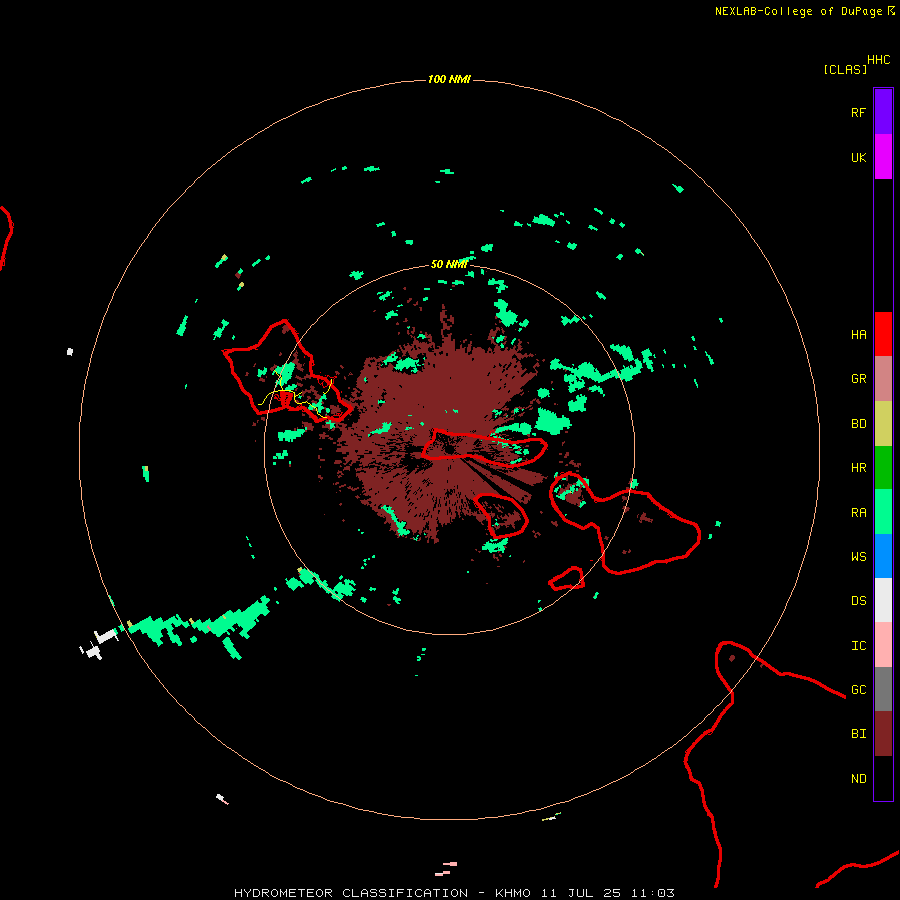Click the HR legend label
Screen dimensions: 900x900
858,468
